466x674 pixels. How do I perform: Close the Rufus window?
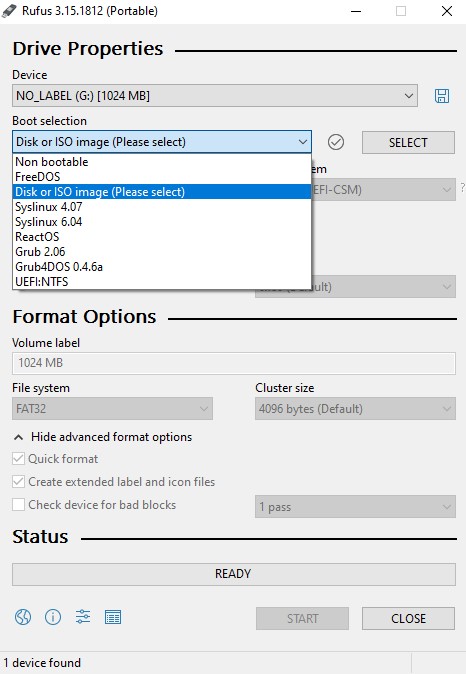tap(447, 11)
